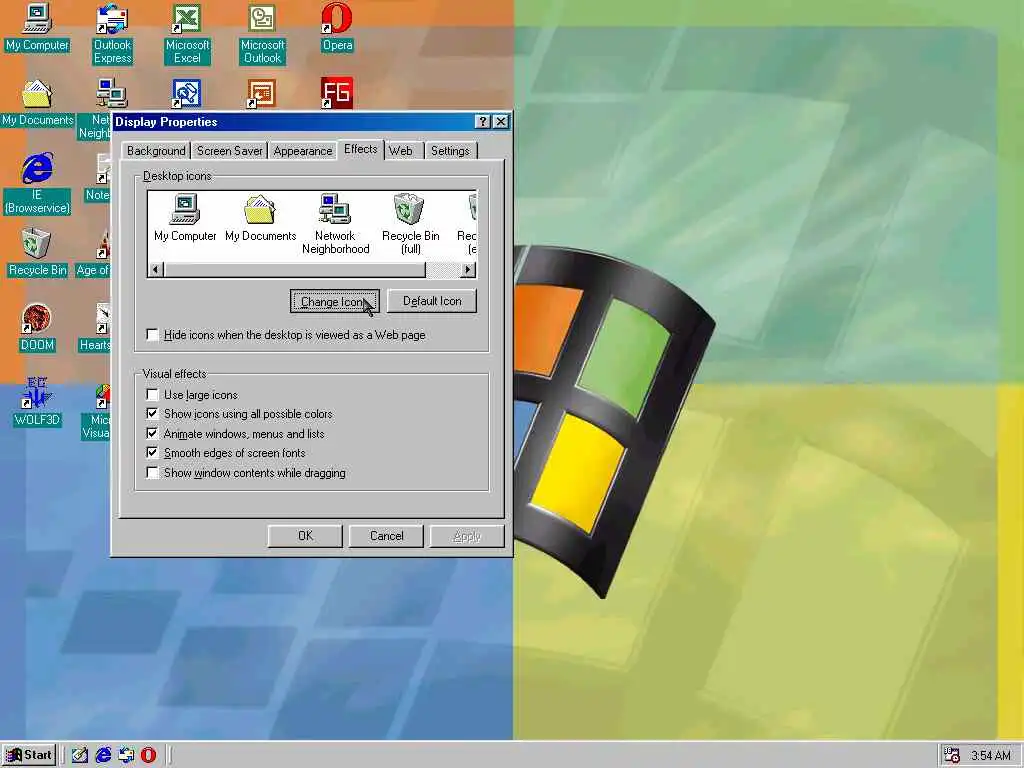Switch to the Background tab
The image size is (1024, 768).
[x=156, y=151]
